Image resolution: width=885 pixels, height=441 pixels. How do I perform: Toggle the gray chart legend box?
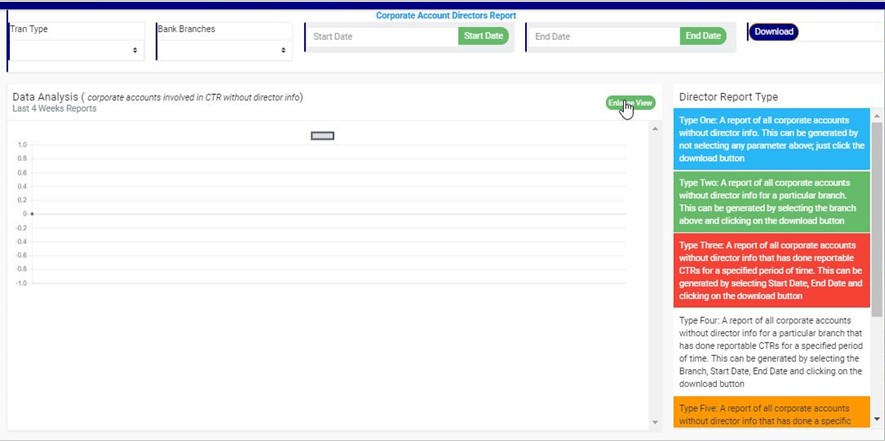click(x=322, y=136)
